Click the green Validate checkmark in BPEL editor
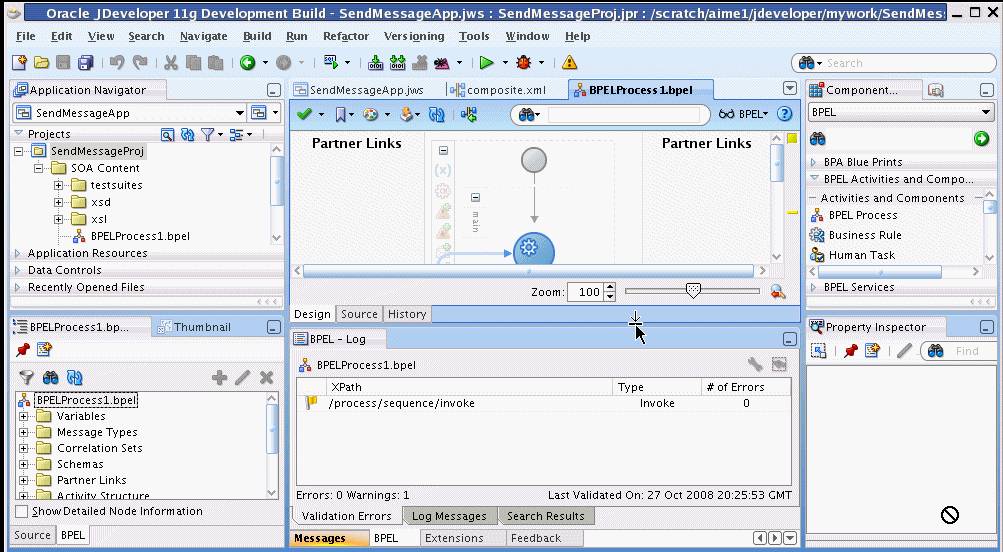The width and height of the screenshot is (1003, 552). click(304, 114)
